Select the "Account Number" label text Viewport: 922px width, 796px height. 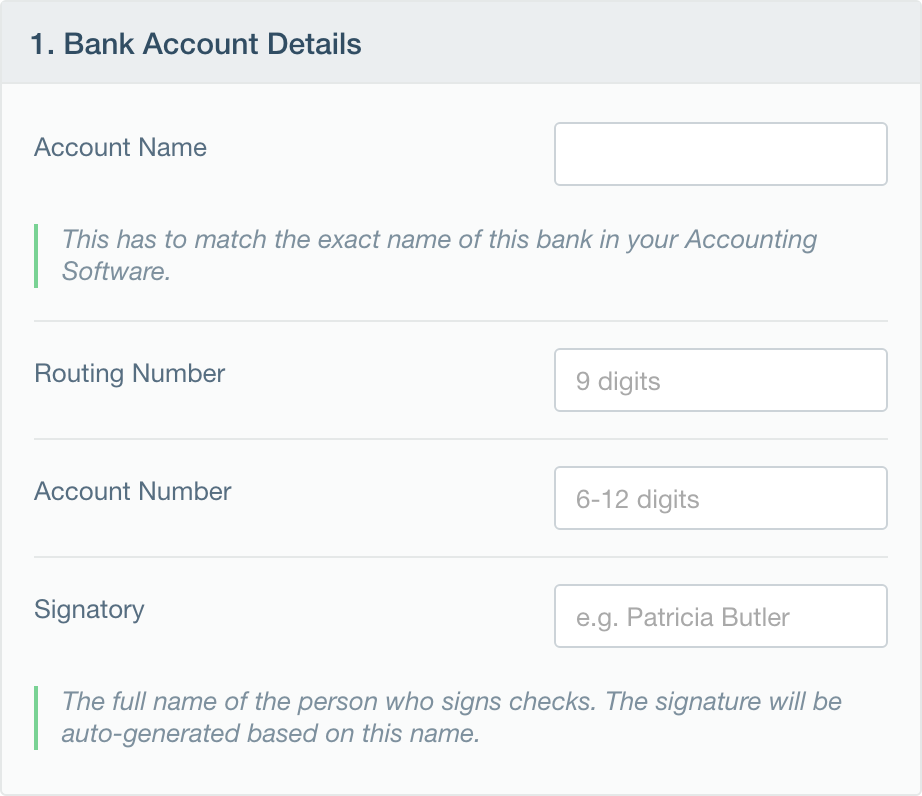(132, 492)
